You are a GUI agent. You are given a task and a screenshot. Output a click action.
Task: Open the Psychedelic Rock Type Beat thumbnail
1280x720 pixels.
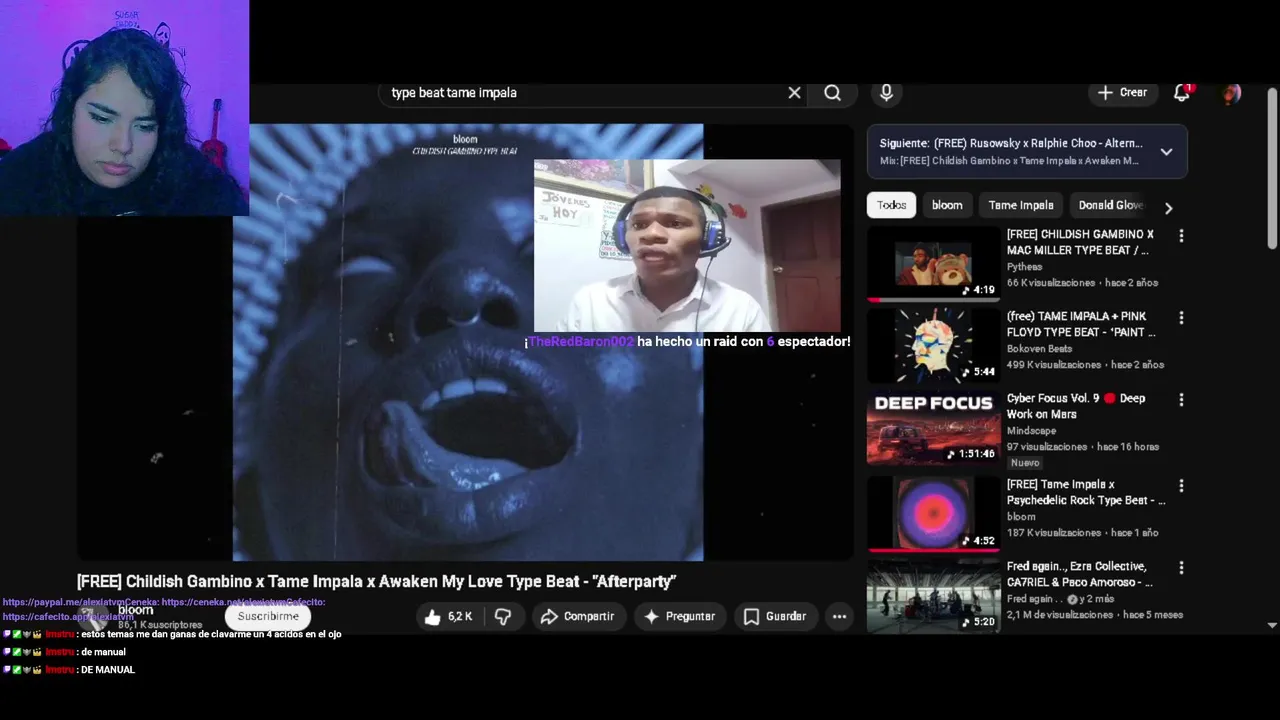933,514
